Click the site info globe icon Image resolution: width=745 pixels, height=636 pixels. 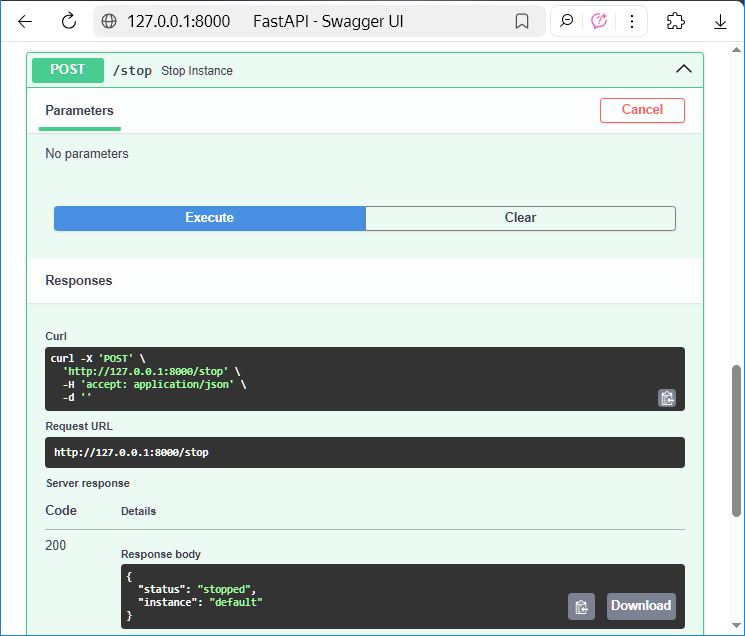click(x=109, y=21)
